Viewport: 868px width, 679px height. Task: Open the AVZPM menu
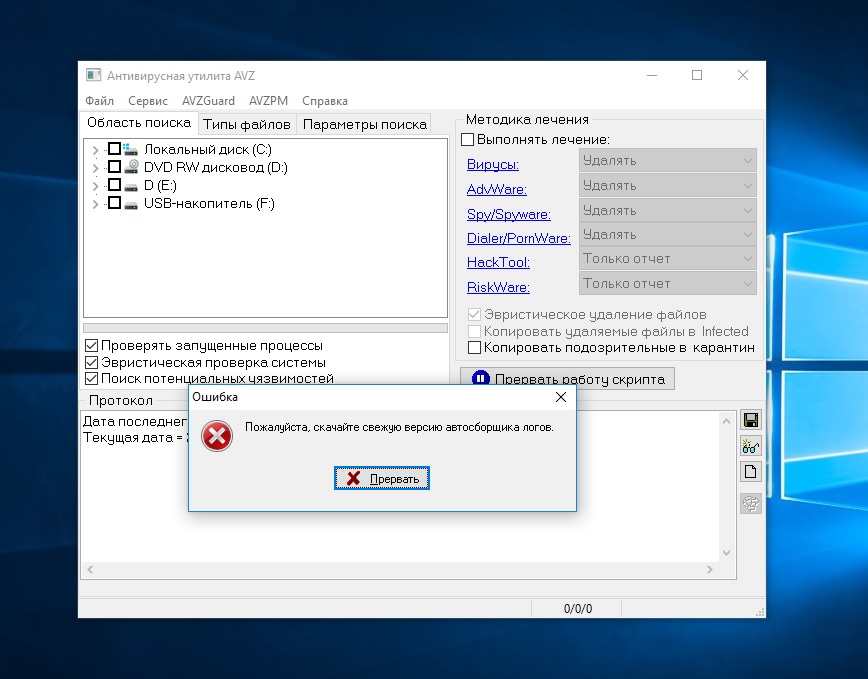click(x=268, y=101)
